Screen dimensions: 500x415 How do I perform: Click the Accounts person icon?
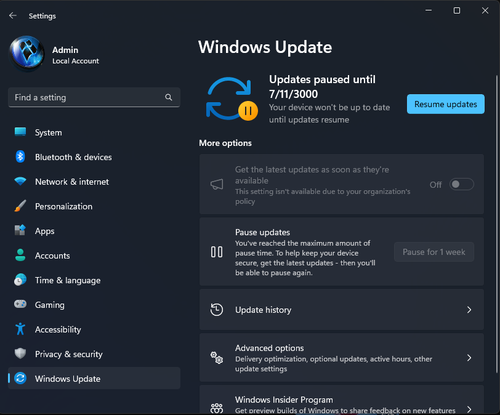pos(20,255)
